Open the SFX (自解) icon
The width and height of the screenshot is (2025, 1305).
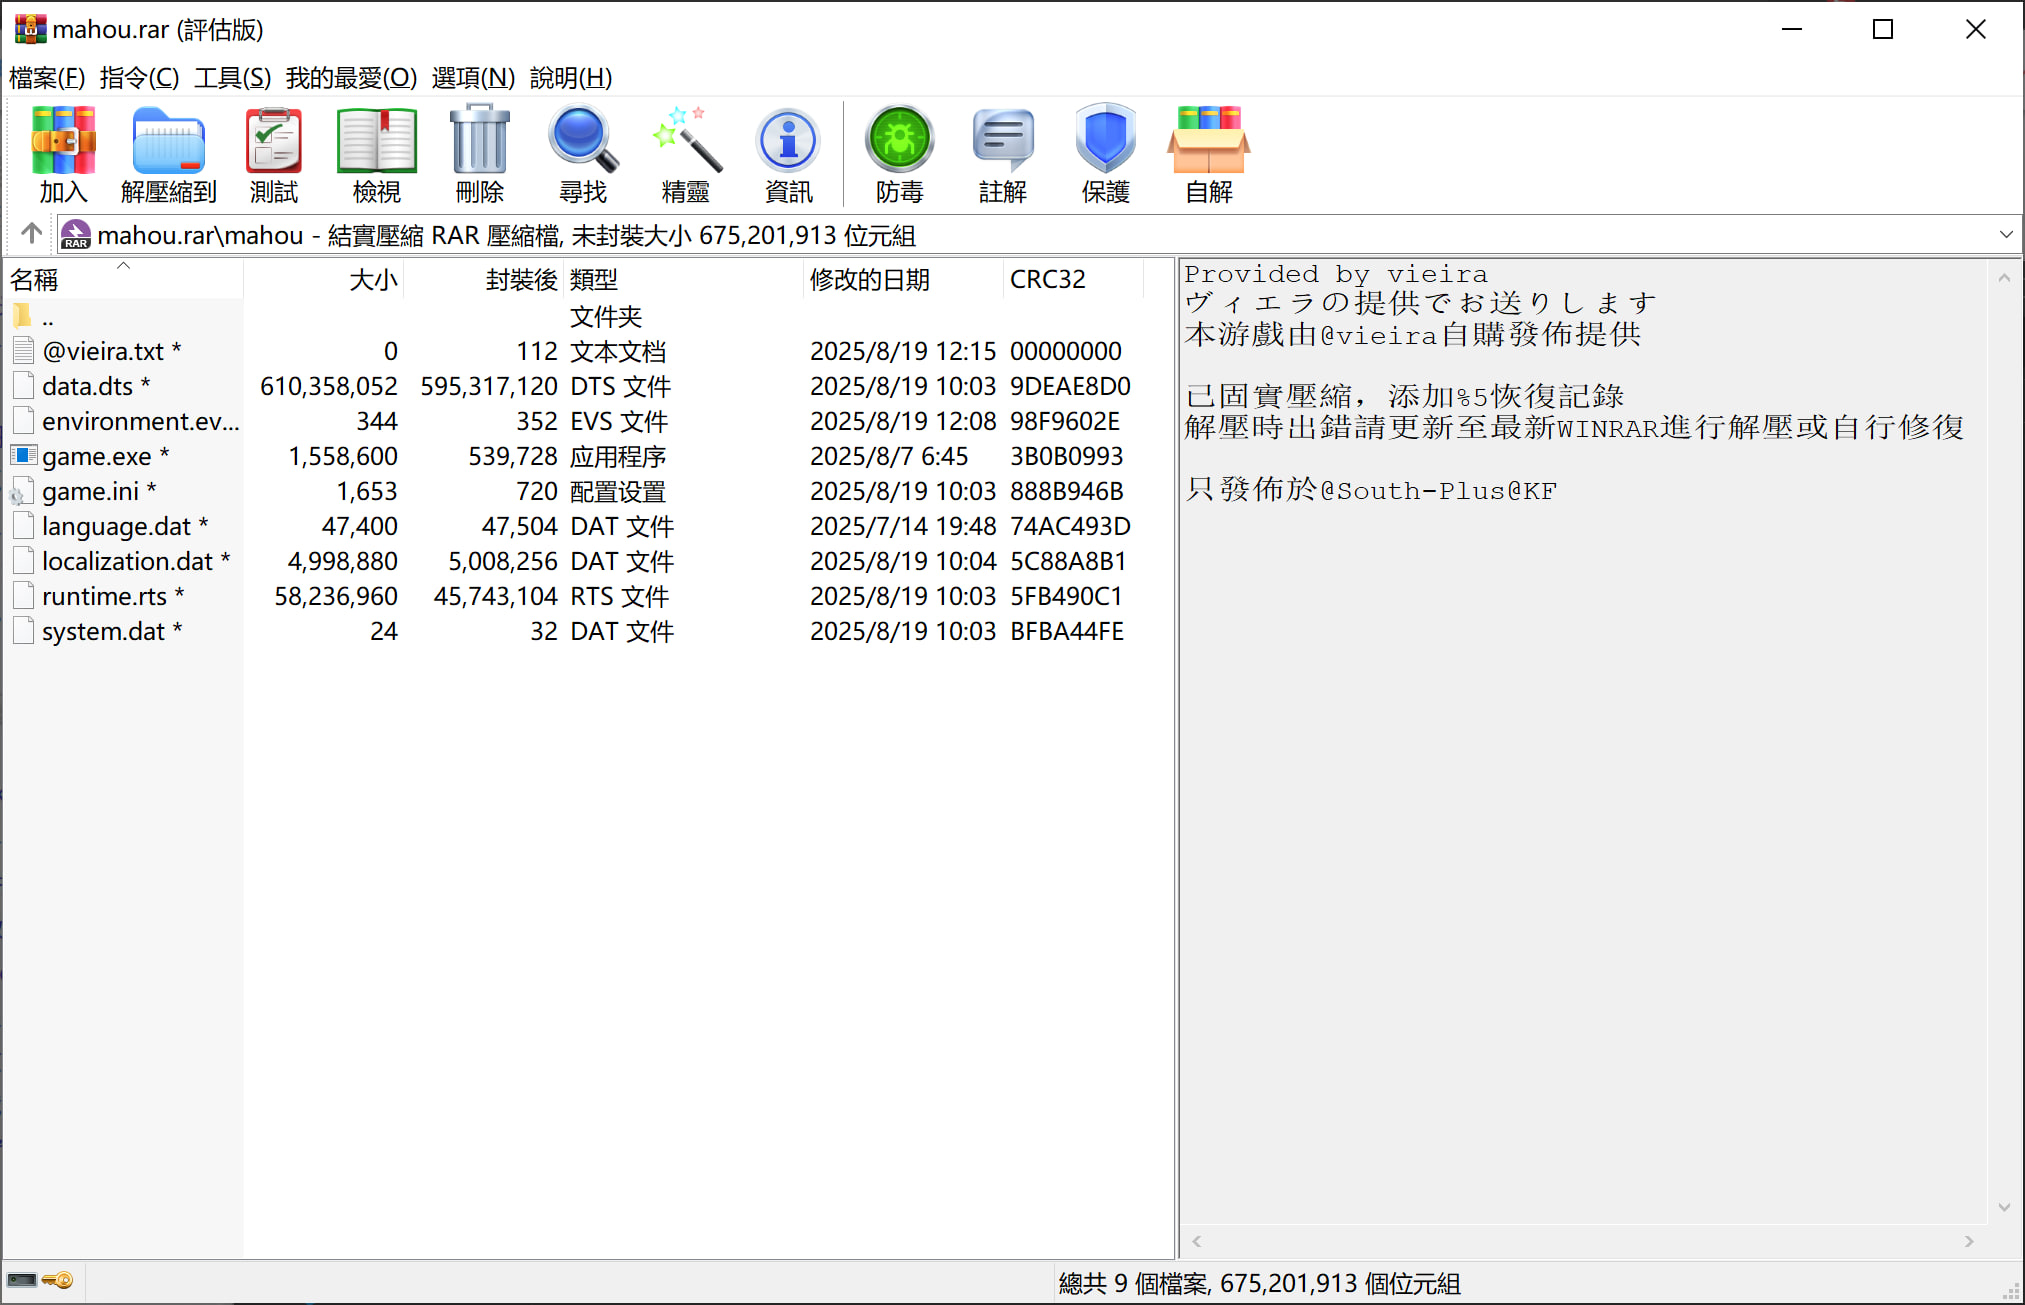tap(1208, 153)
